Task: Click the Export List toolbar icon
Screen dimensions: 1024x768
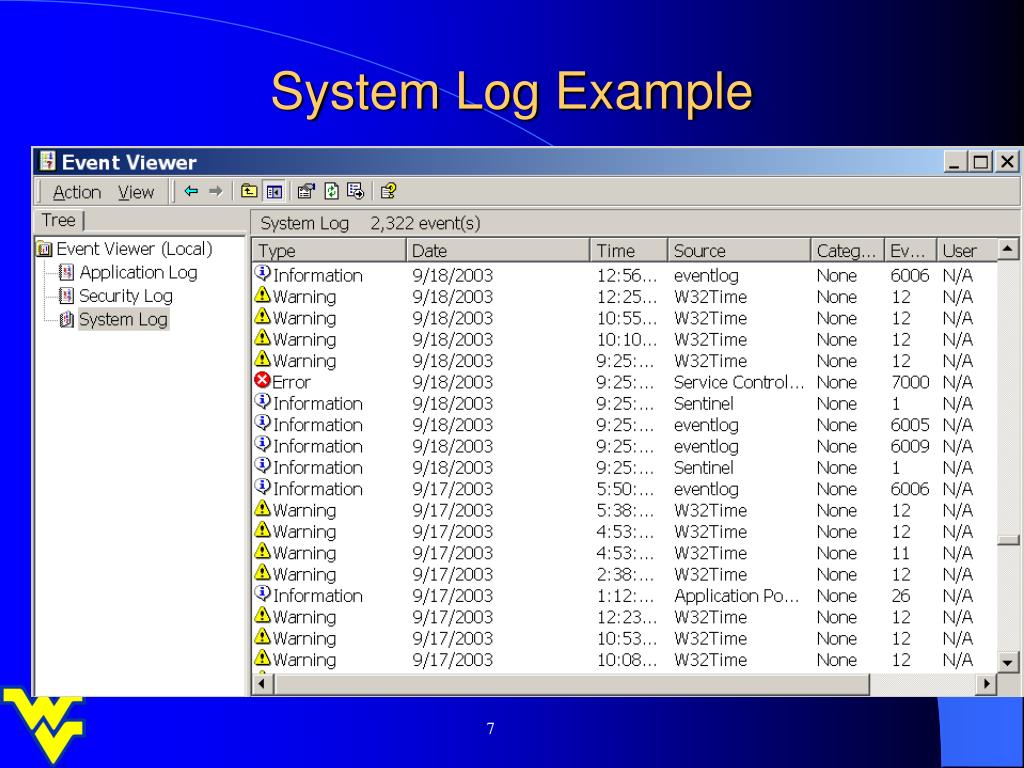Action: pos(355,191)
